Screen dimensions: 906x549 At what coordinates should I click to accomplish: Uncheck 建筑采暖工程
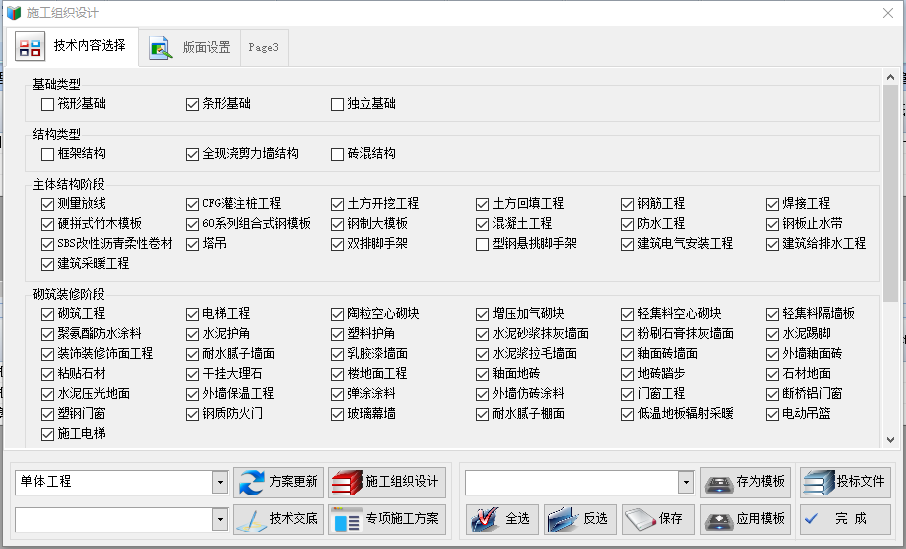tap(47, 265)
